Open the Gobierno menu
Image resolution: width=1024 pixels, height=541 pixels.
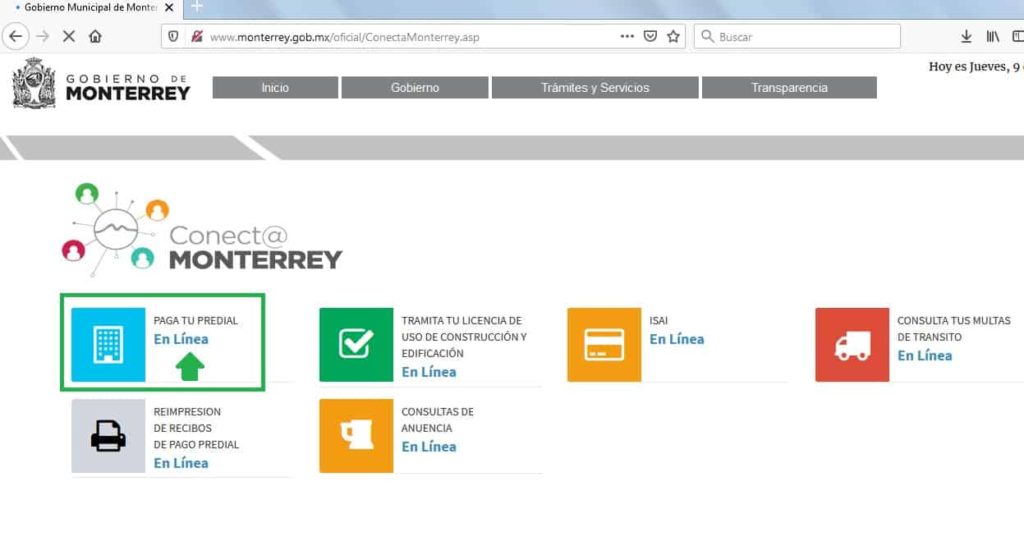pos(415,88)
